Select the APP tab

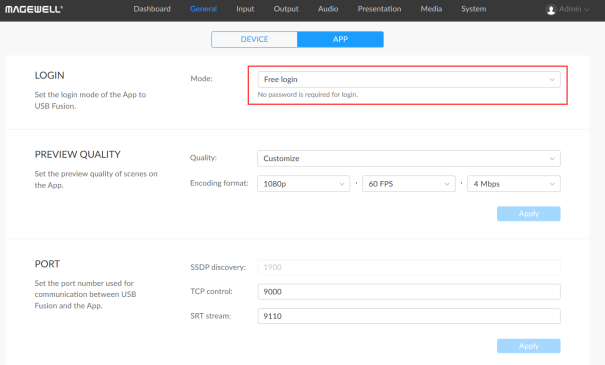[340, 39]
